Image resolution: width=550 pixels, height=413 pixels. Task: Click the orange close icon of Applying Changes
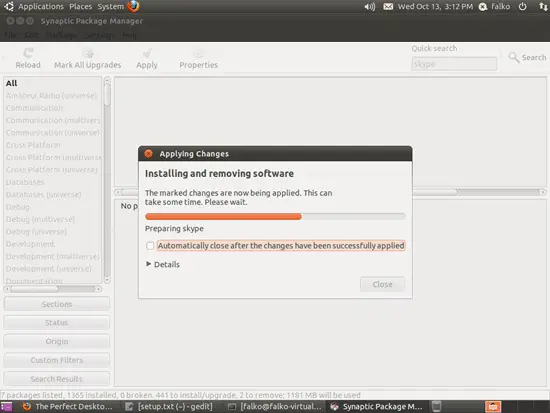[149, 154]
